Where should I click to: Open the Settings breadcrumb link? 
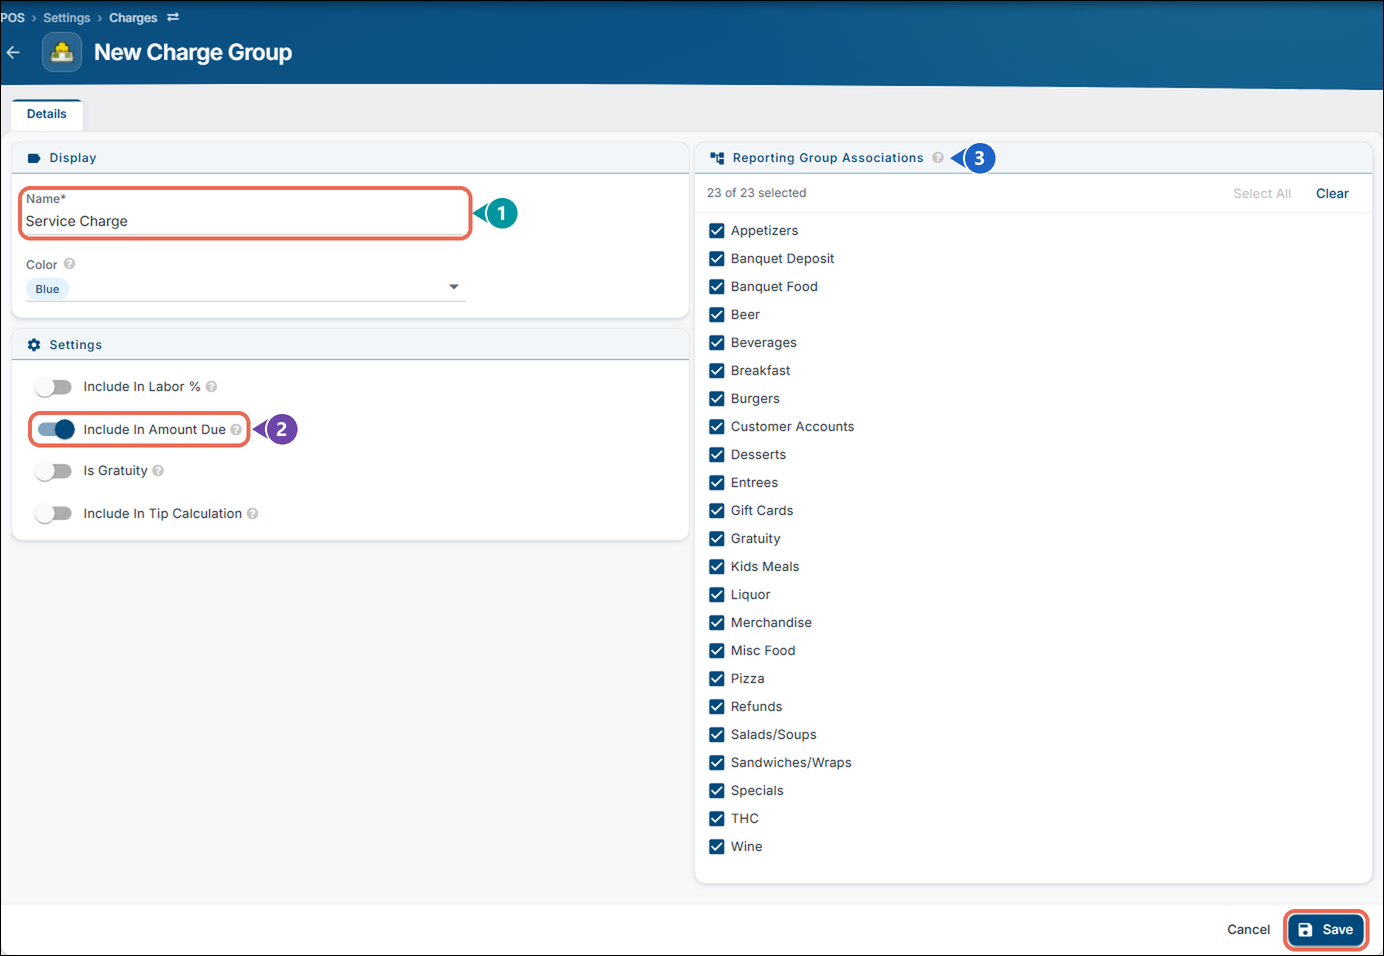[67, 17]
